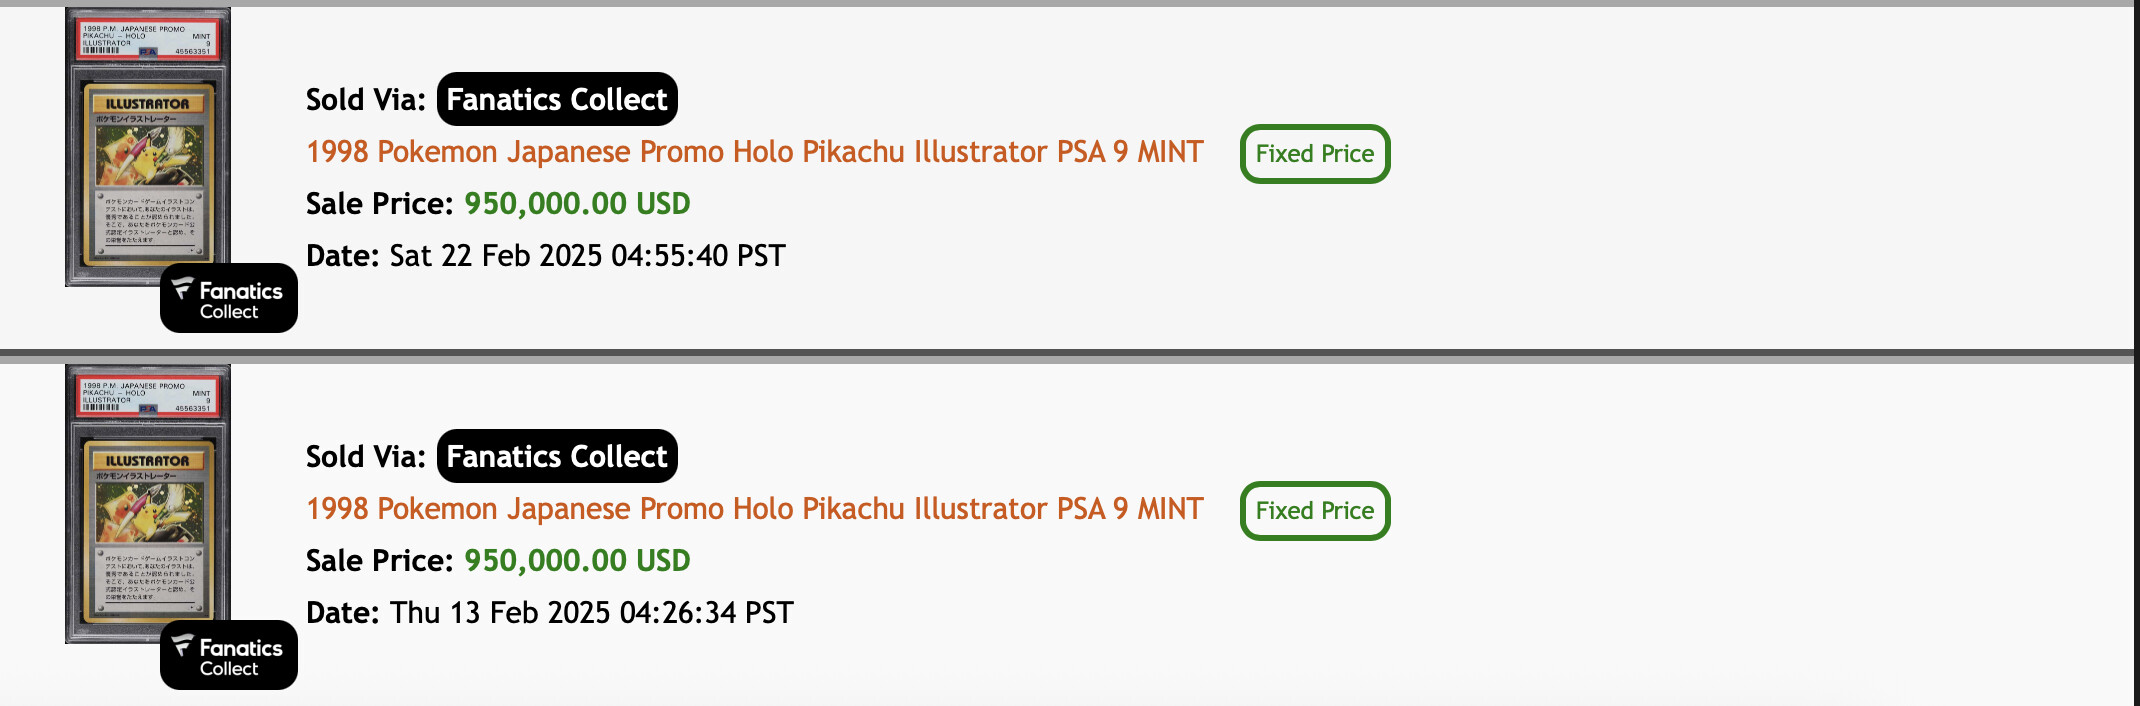Viewport: 2140px width, 706px height.
Task: Click the Fixed Price tag on Feb 22 listing
Action: (1315, 154)
